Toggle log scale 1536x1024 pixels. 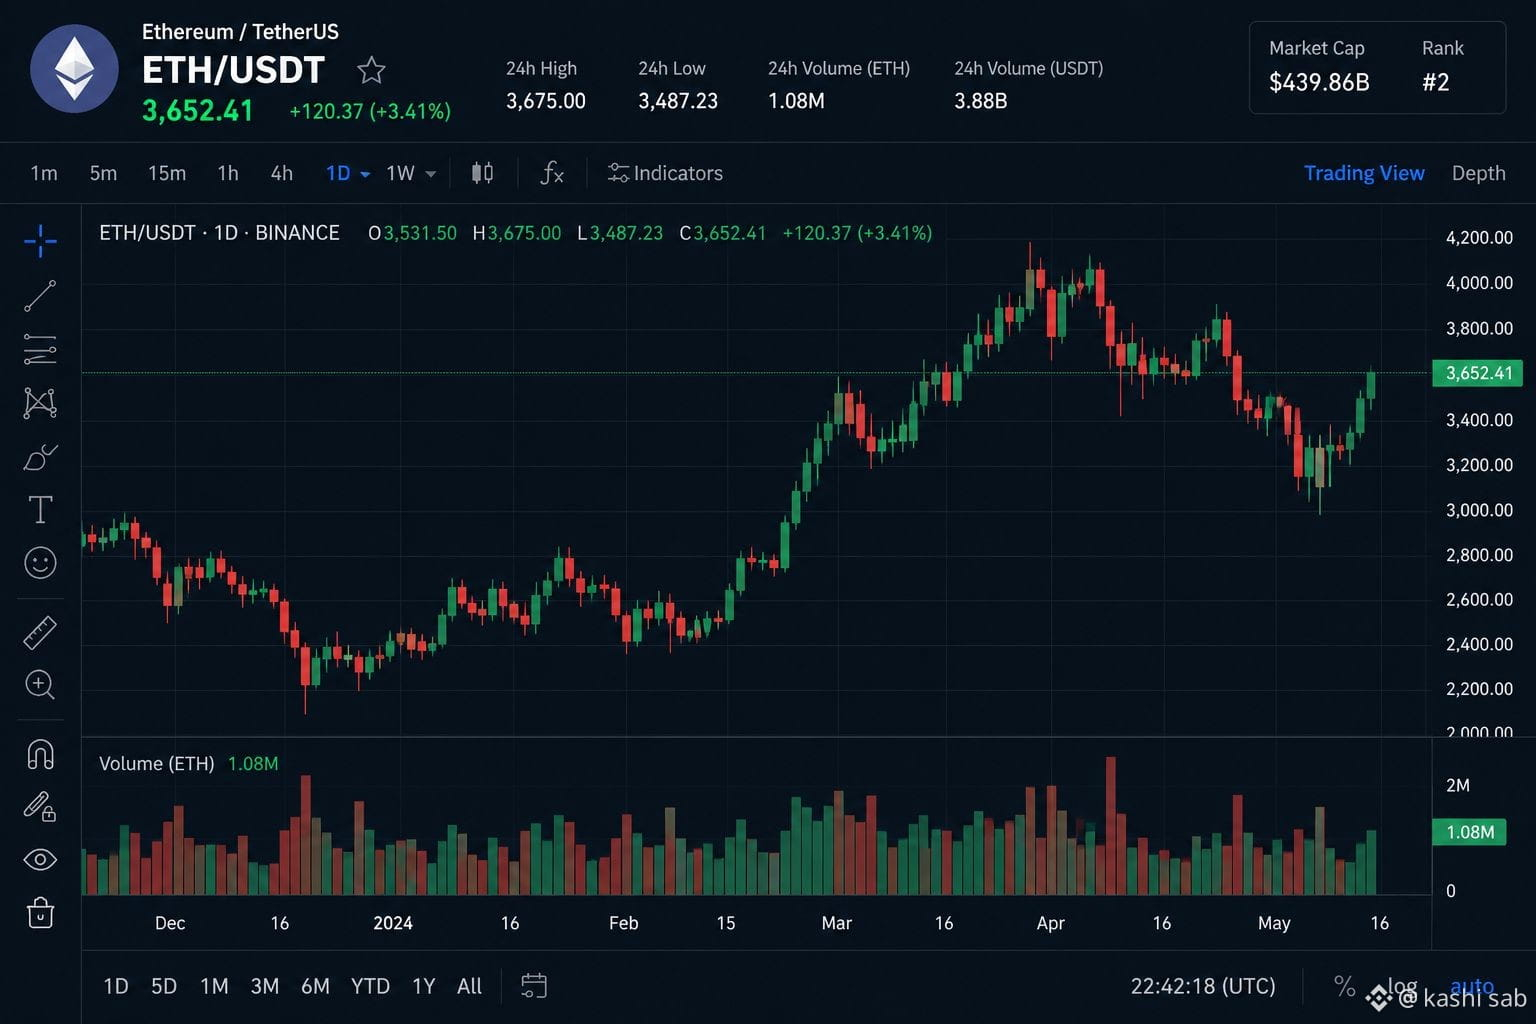[1401, 986]
